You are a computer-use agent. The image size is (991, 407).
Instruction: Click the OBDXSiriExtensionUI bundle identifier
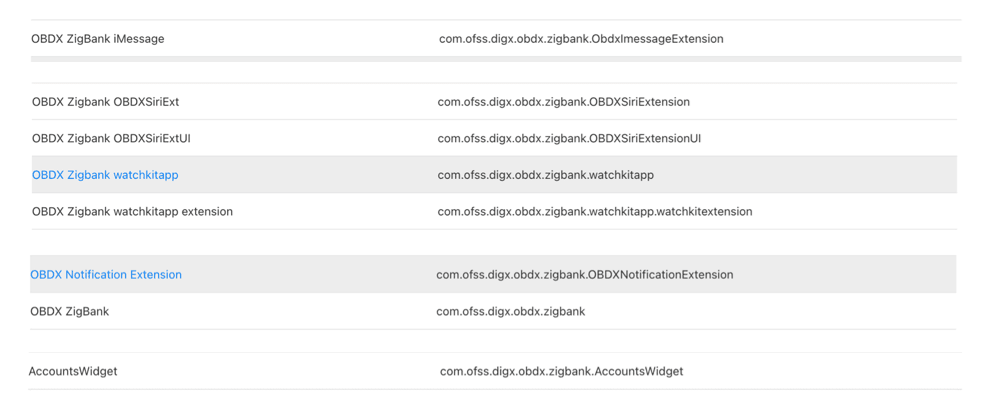point(569,138)
